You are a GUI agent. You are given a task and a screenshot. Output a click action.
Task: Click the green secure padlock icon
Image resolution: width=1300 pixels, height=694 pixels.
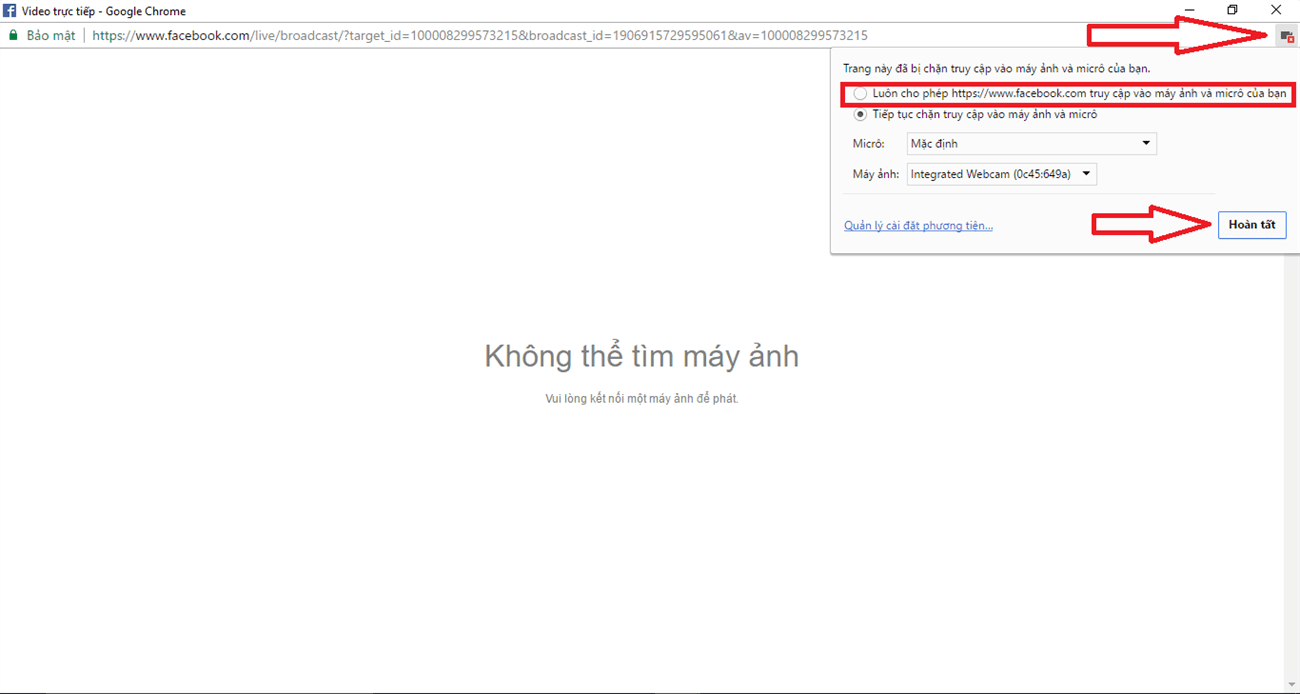(13, 35)
